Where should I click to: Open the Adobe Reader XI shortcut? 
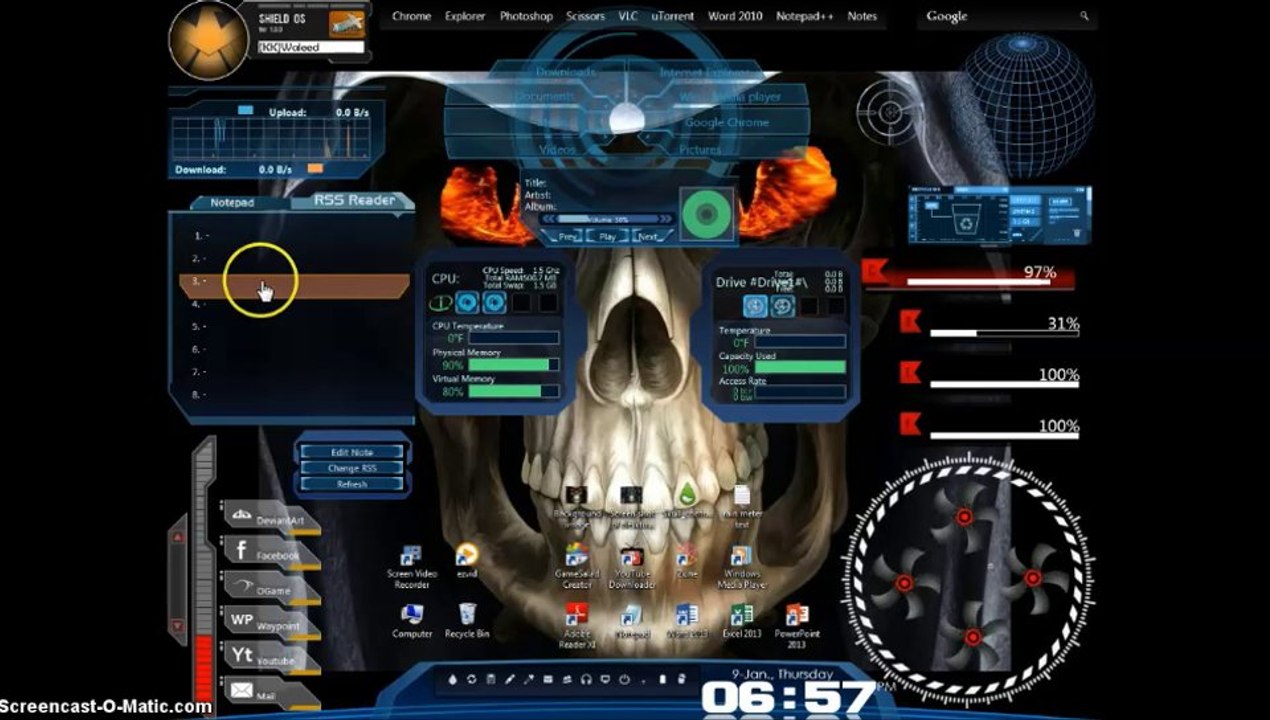point(576,627)
